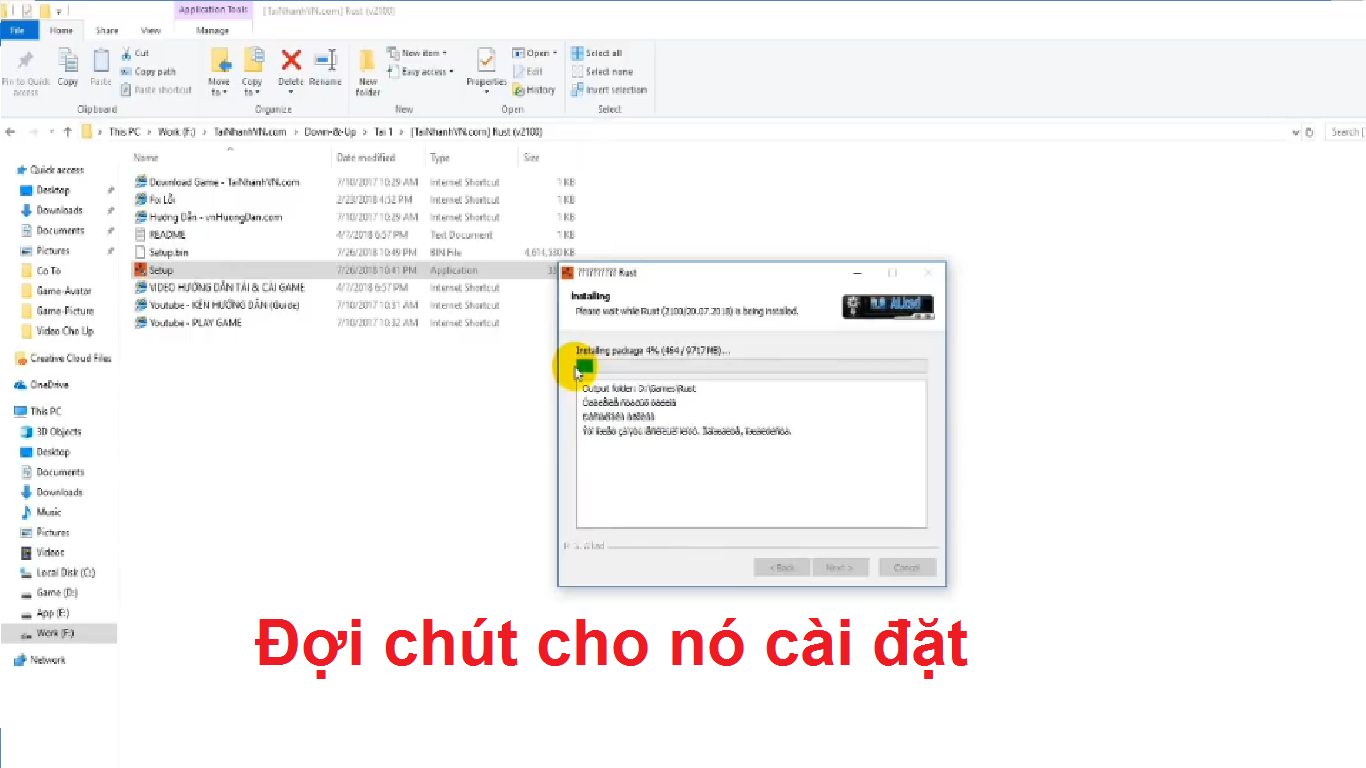Viewport: 1366px width, 768px height.
Task: Cancel the Rust installation
Action: coord(906,567)
